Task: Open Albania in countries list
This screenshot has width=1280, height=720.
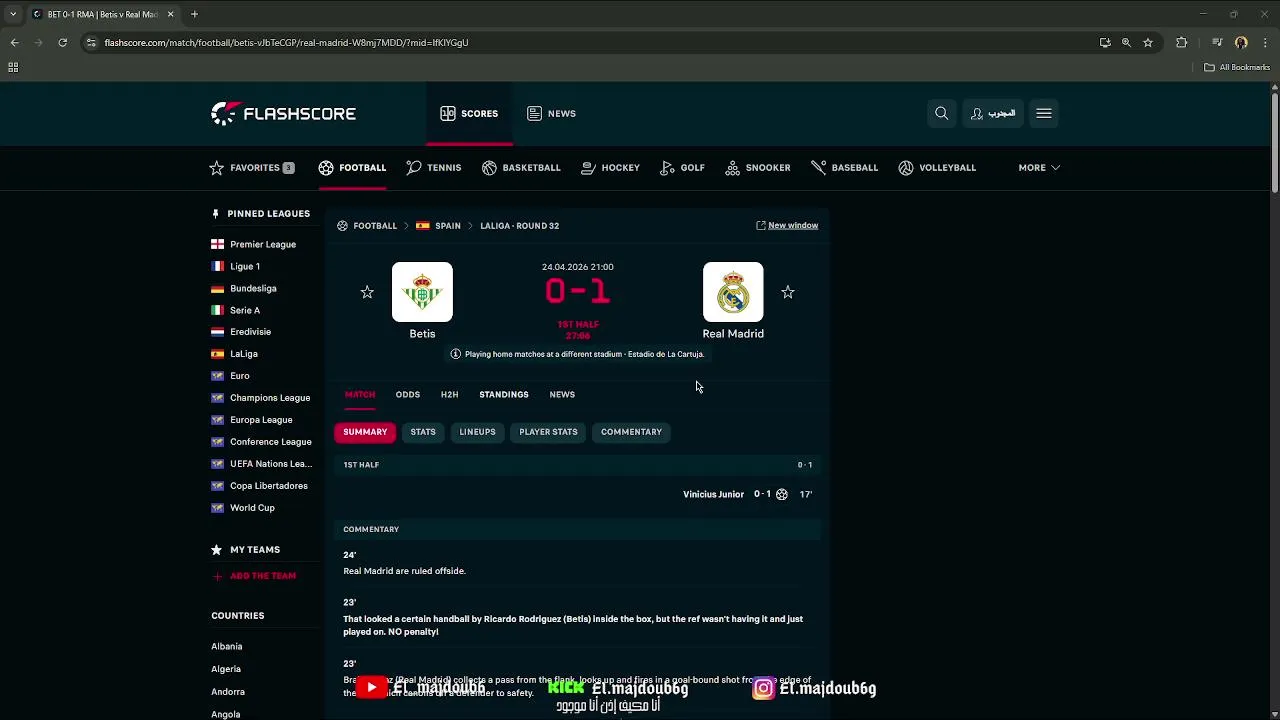Action: (227, 647)
